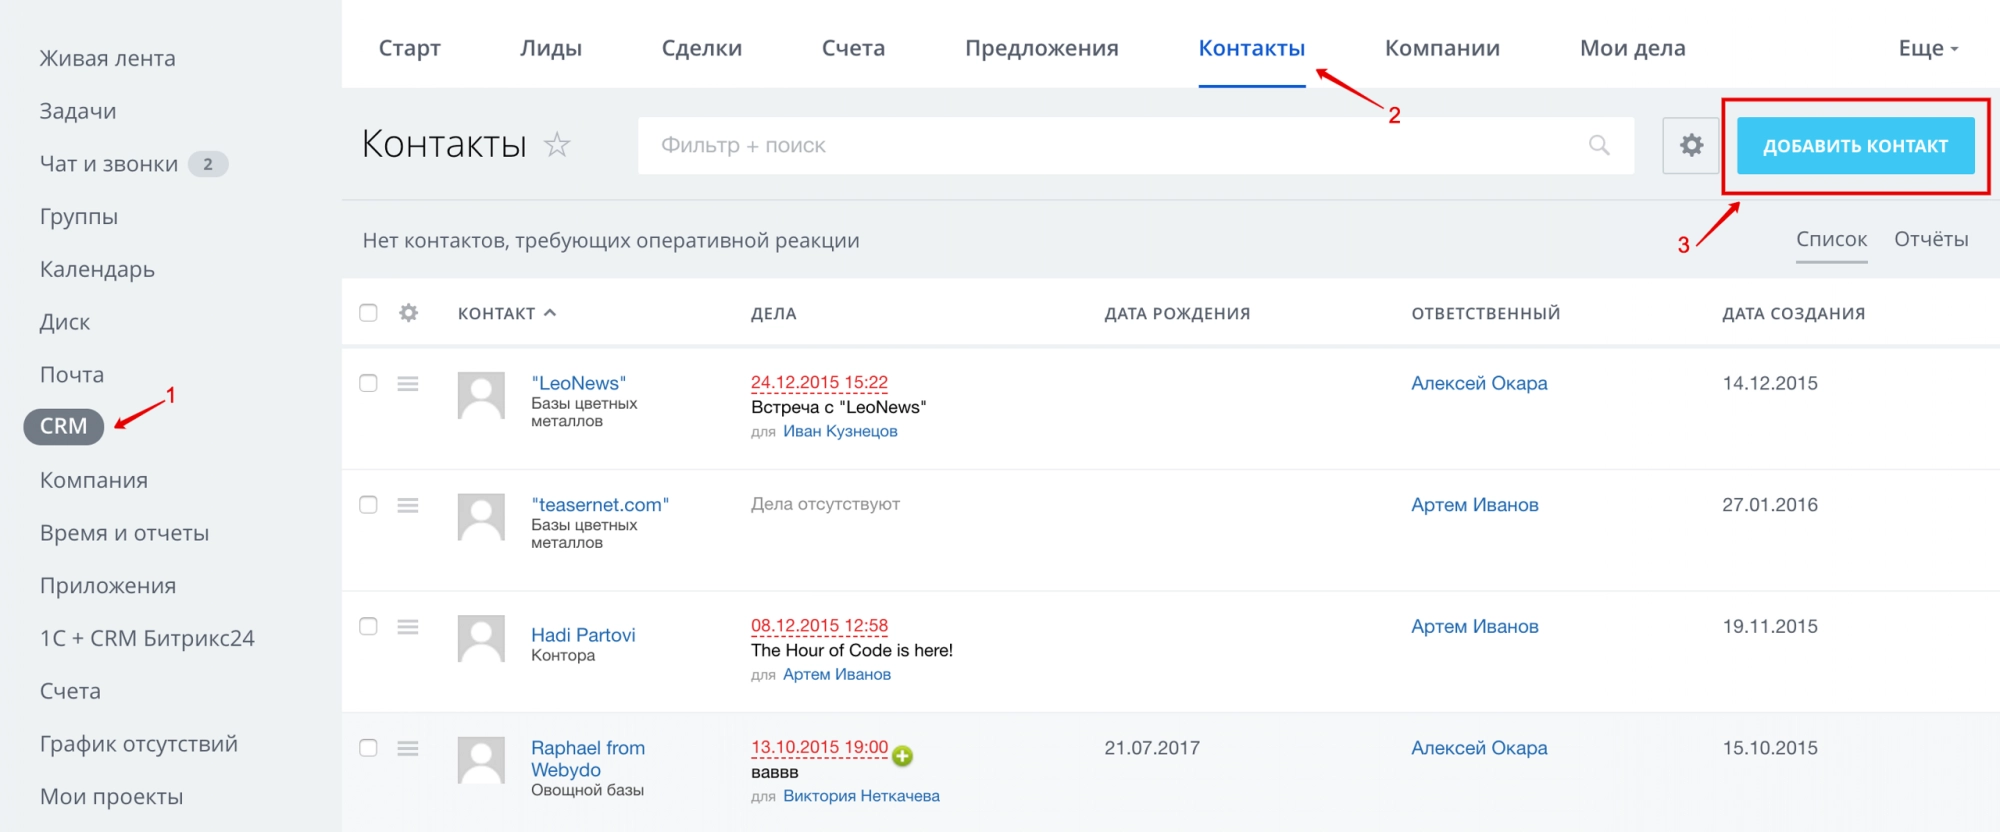
Task: Select the "LeoNews" contact checkbox
Action: [368, 384]
